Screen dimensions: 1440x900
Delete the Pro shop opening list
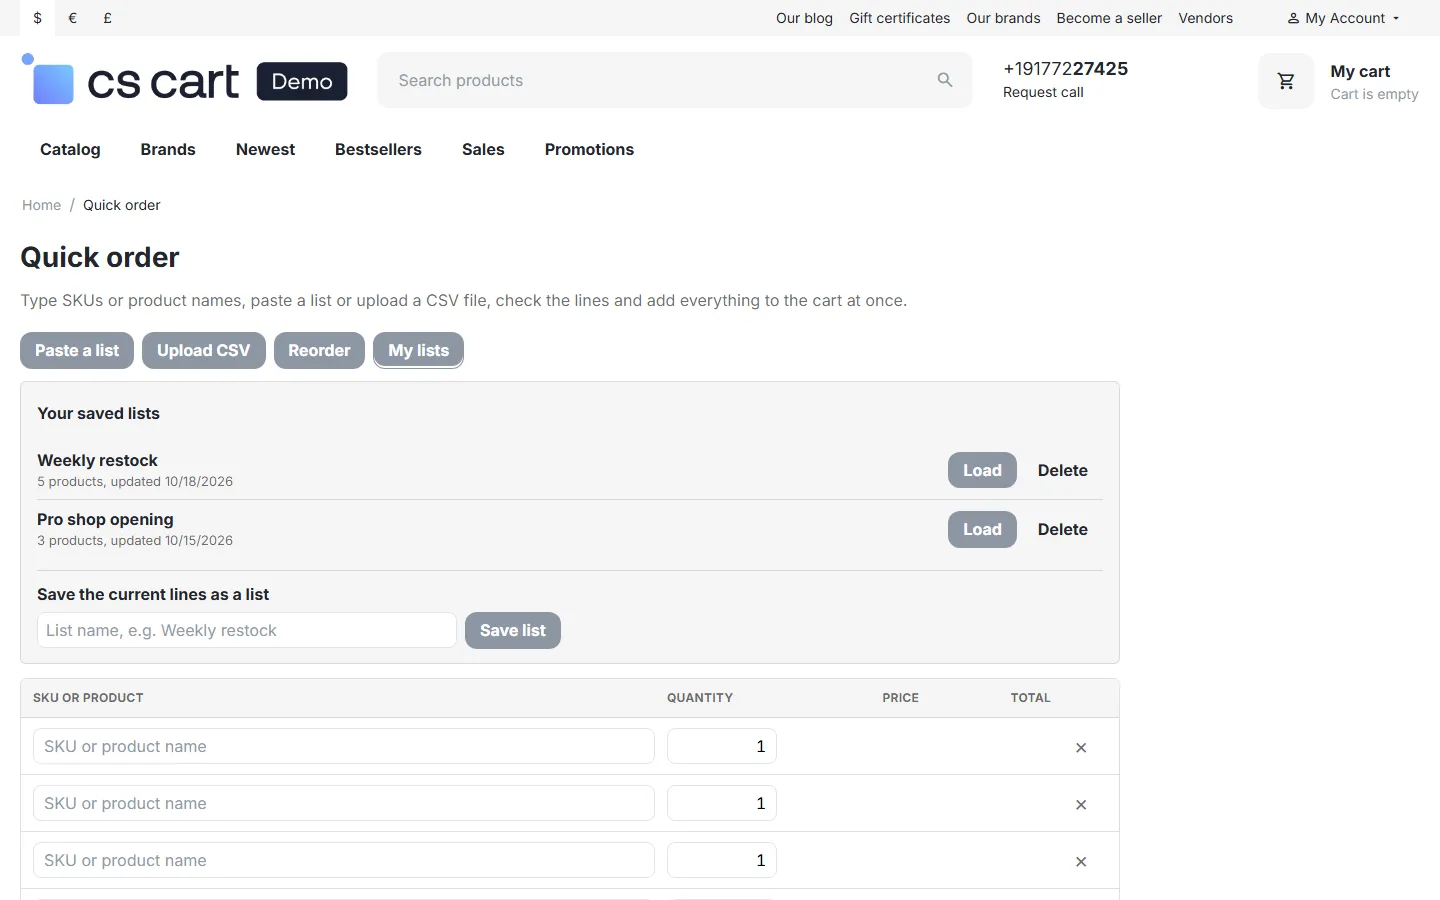(1063, 529)
